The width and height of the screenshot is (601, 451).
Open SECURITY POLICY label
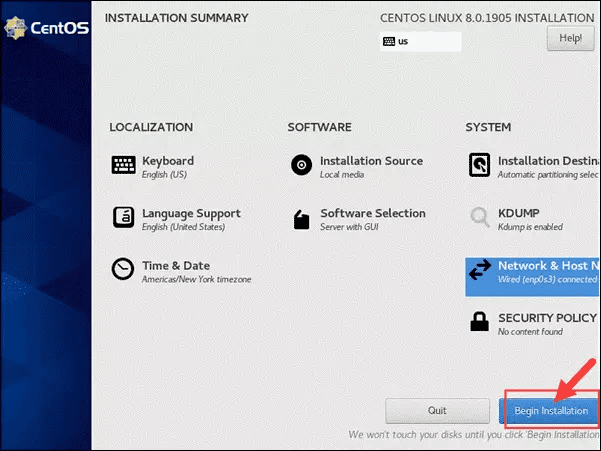(547, 318)
